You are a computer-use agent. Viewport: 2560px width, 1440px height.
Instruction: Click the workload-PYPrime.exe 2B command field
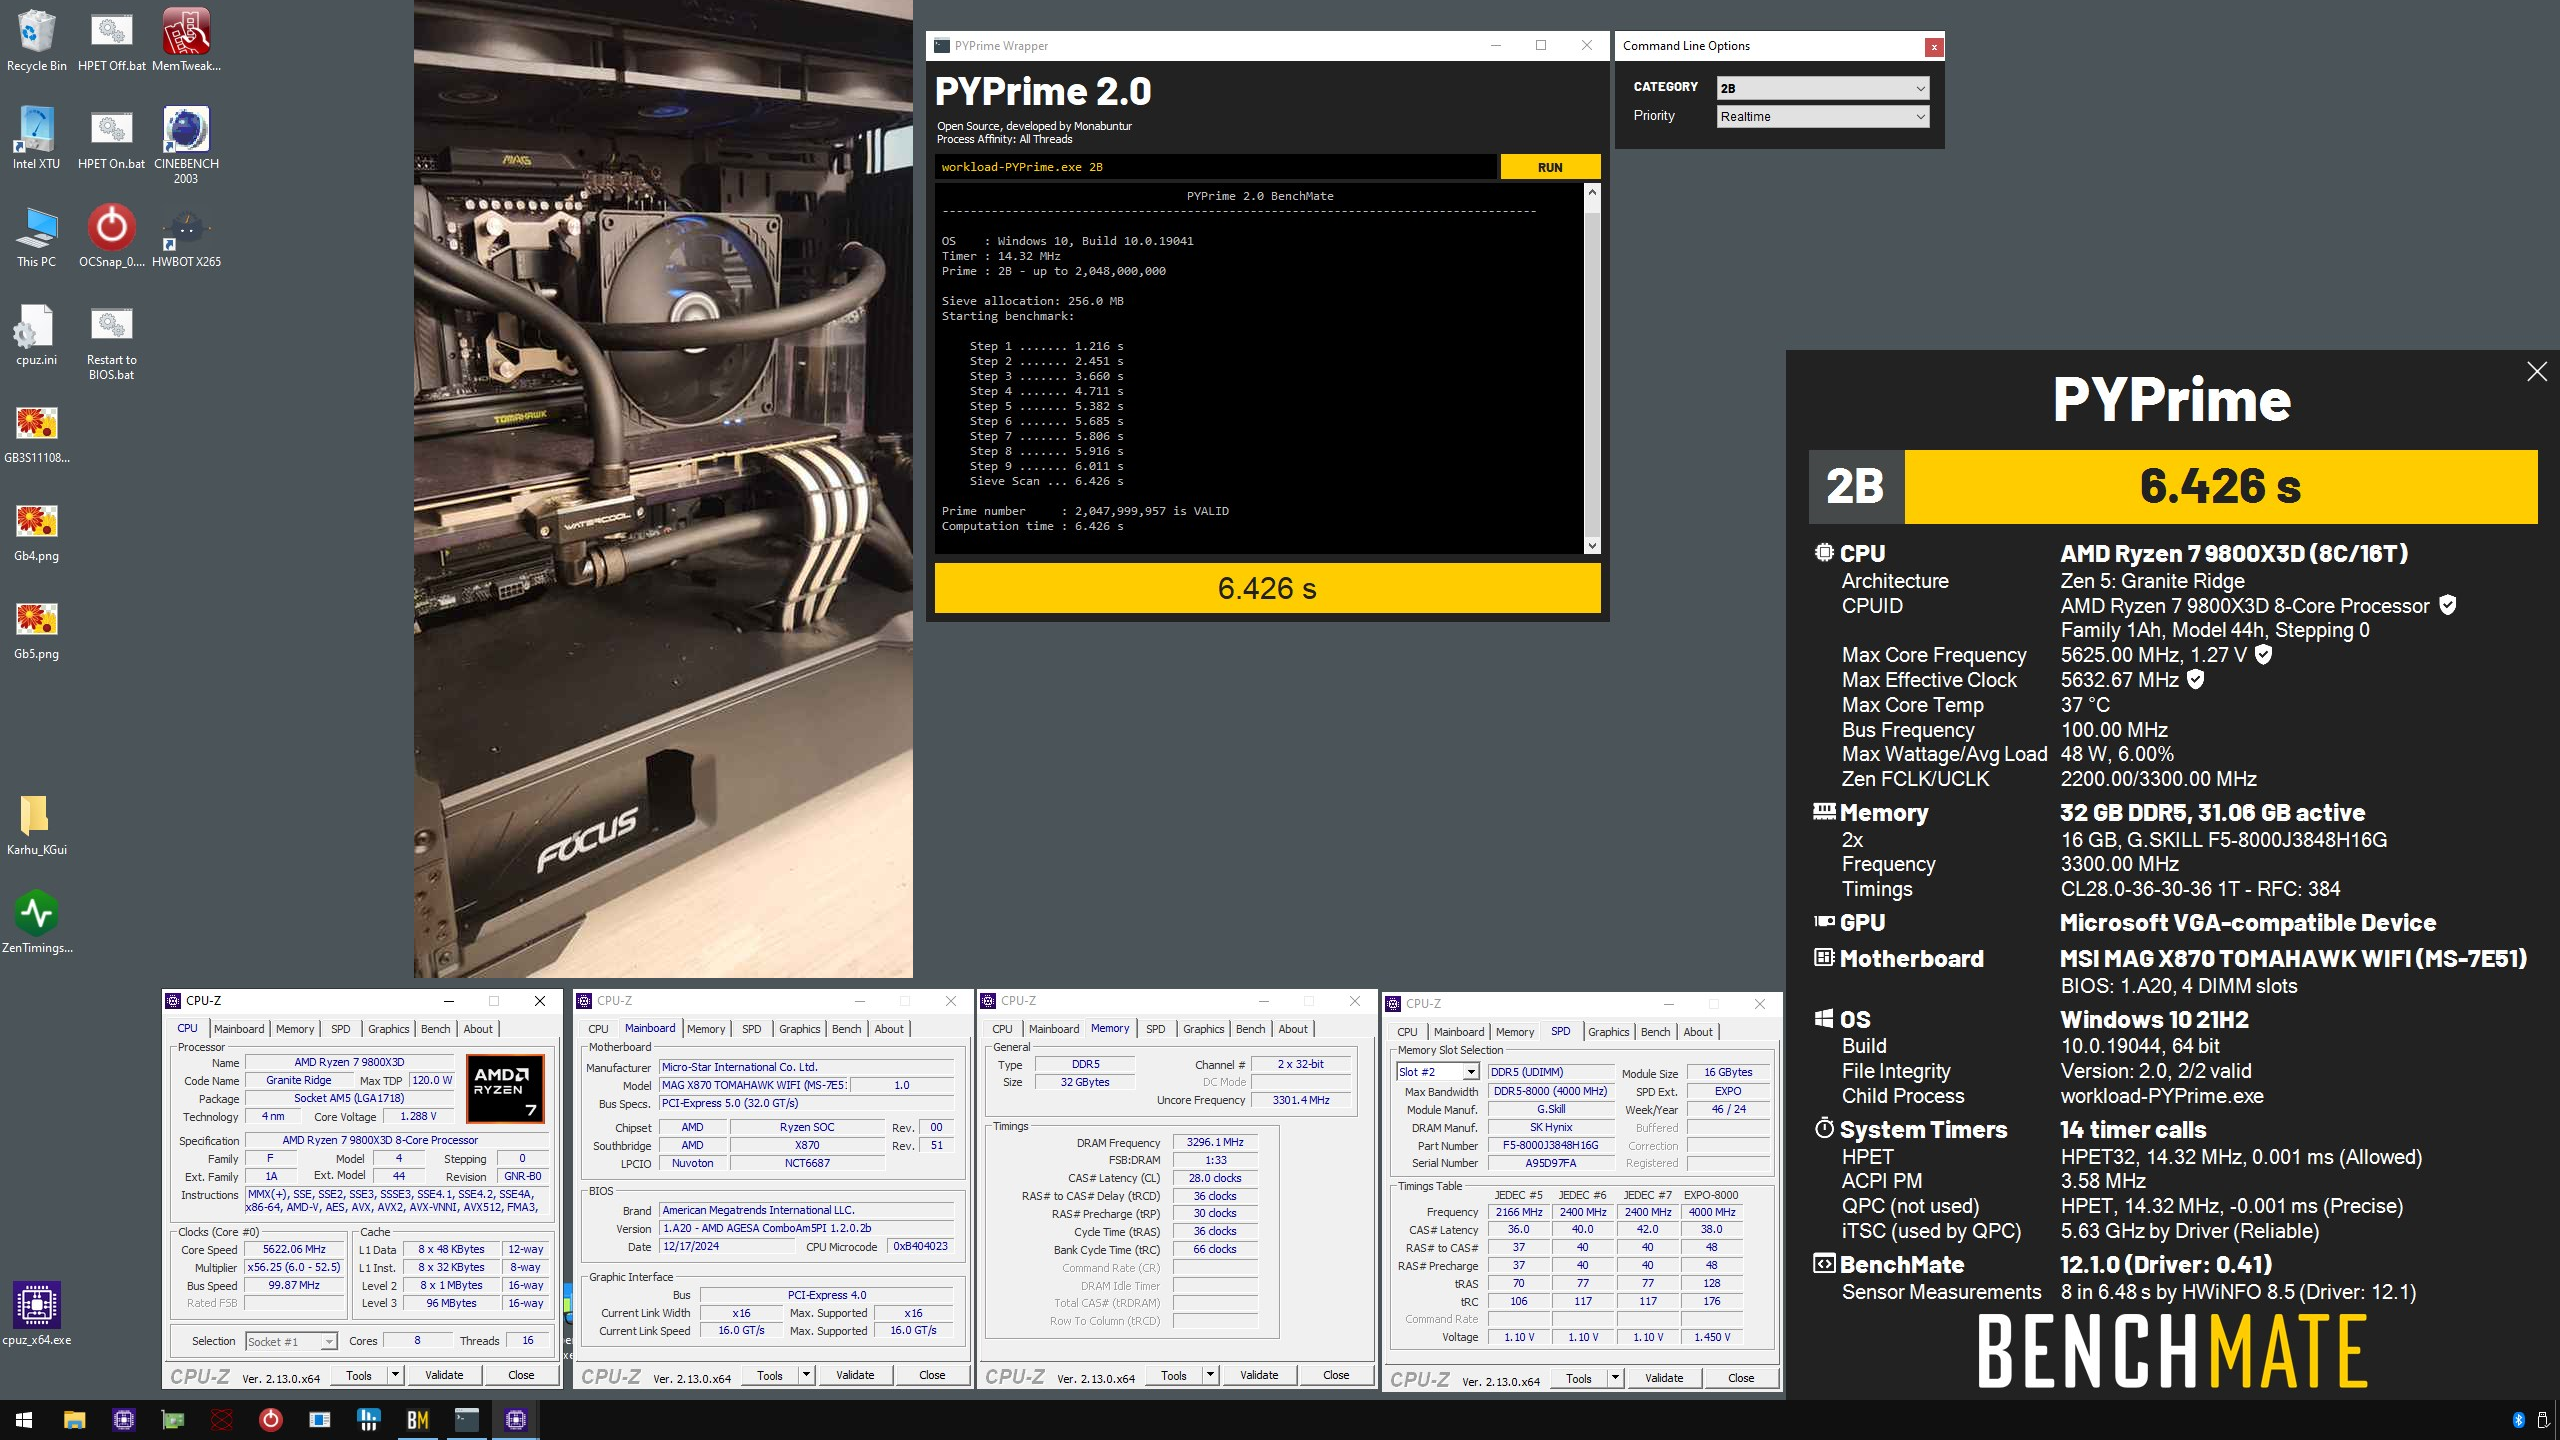[1216, 167]
